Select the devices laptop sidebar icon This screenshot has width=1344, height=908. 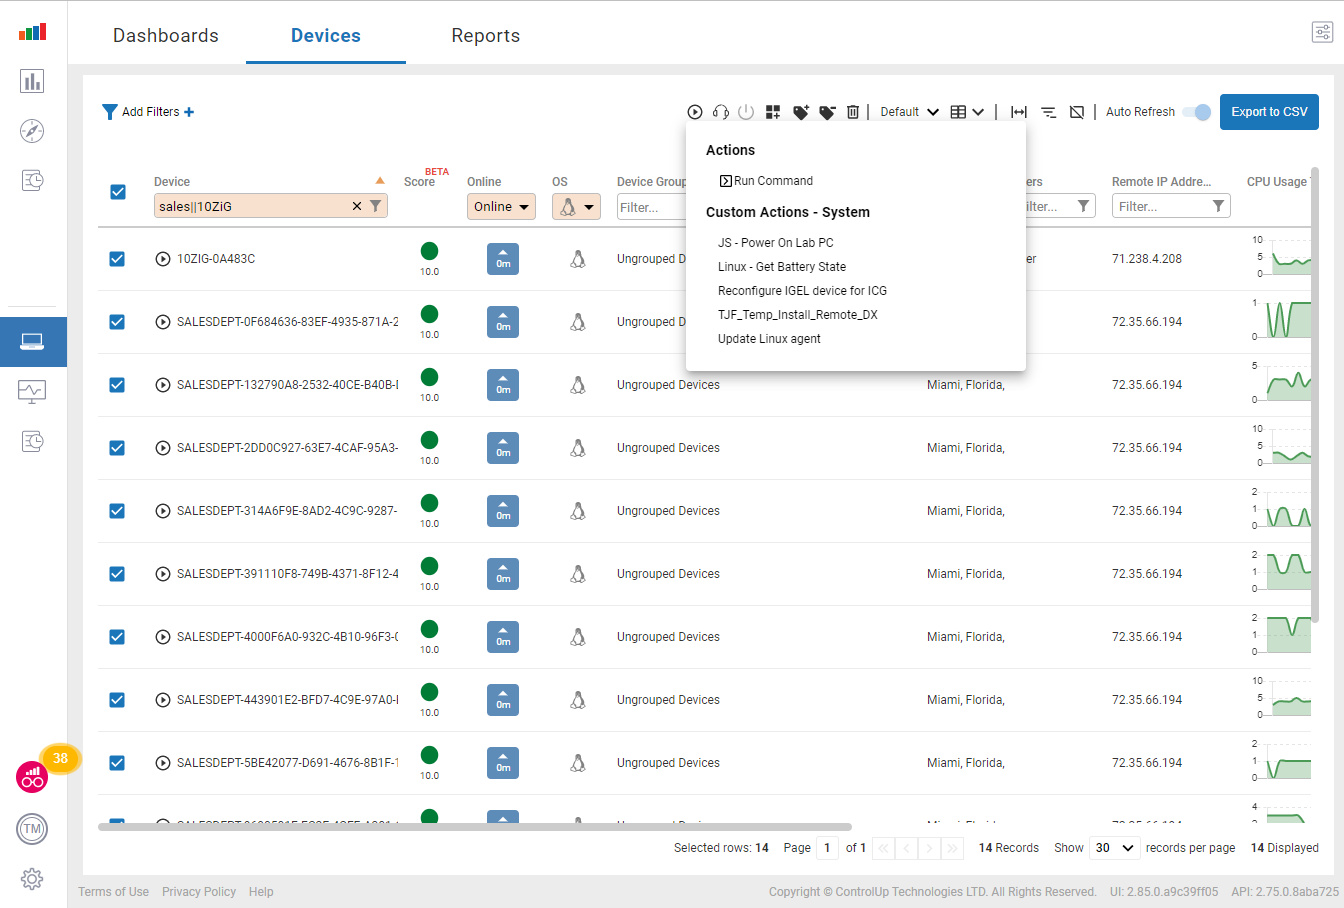click(x=33, y=342)
